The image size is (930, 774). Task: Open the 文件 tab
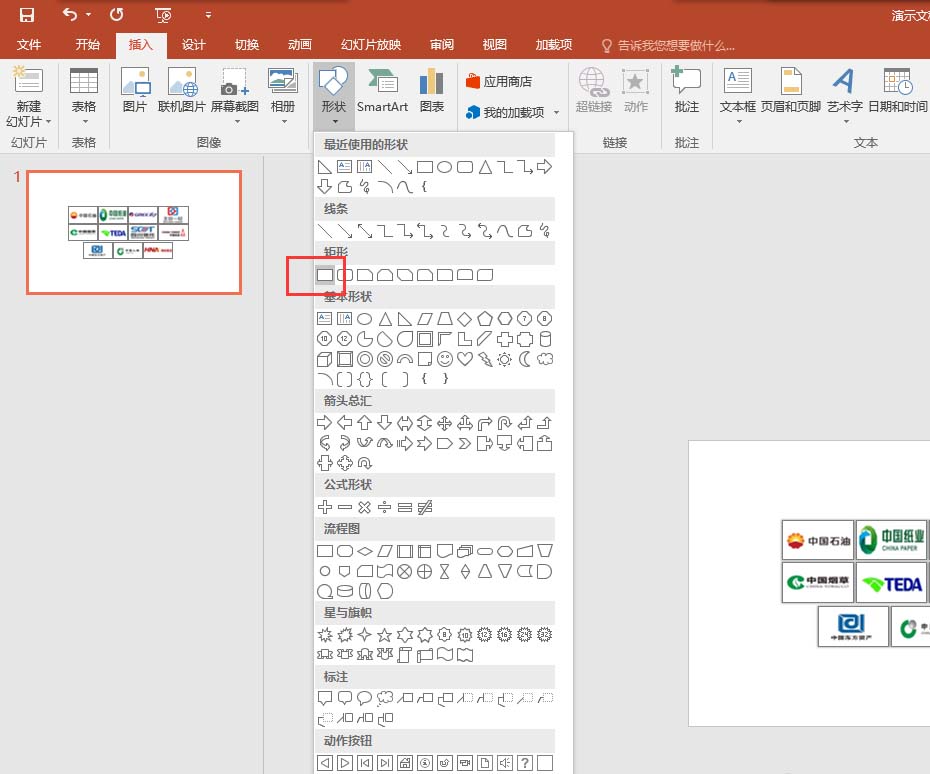coord(28,44)
